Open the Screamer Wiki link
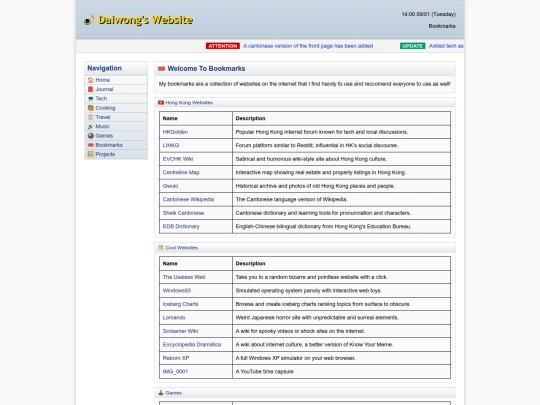This screenshot has width=540, height=405. 180,331
